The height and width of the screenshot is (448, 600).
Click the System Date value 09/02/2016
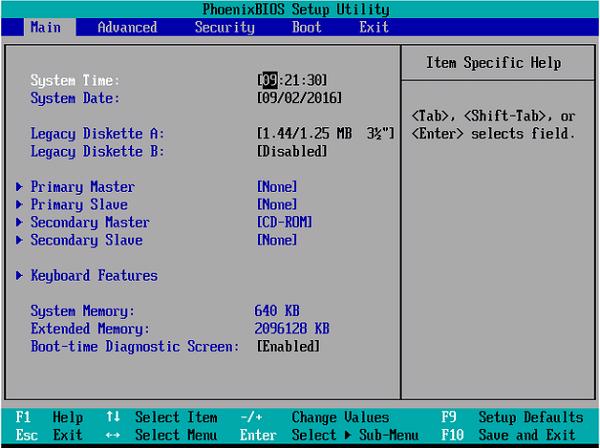click(x=300, y=98)
